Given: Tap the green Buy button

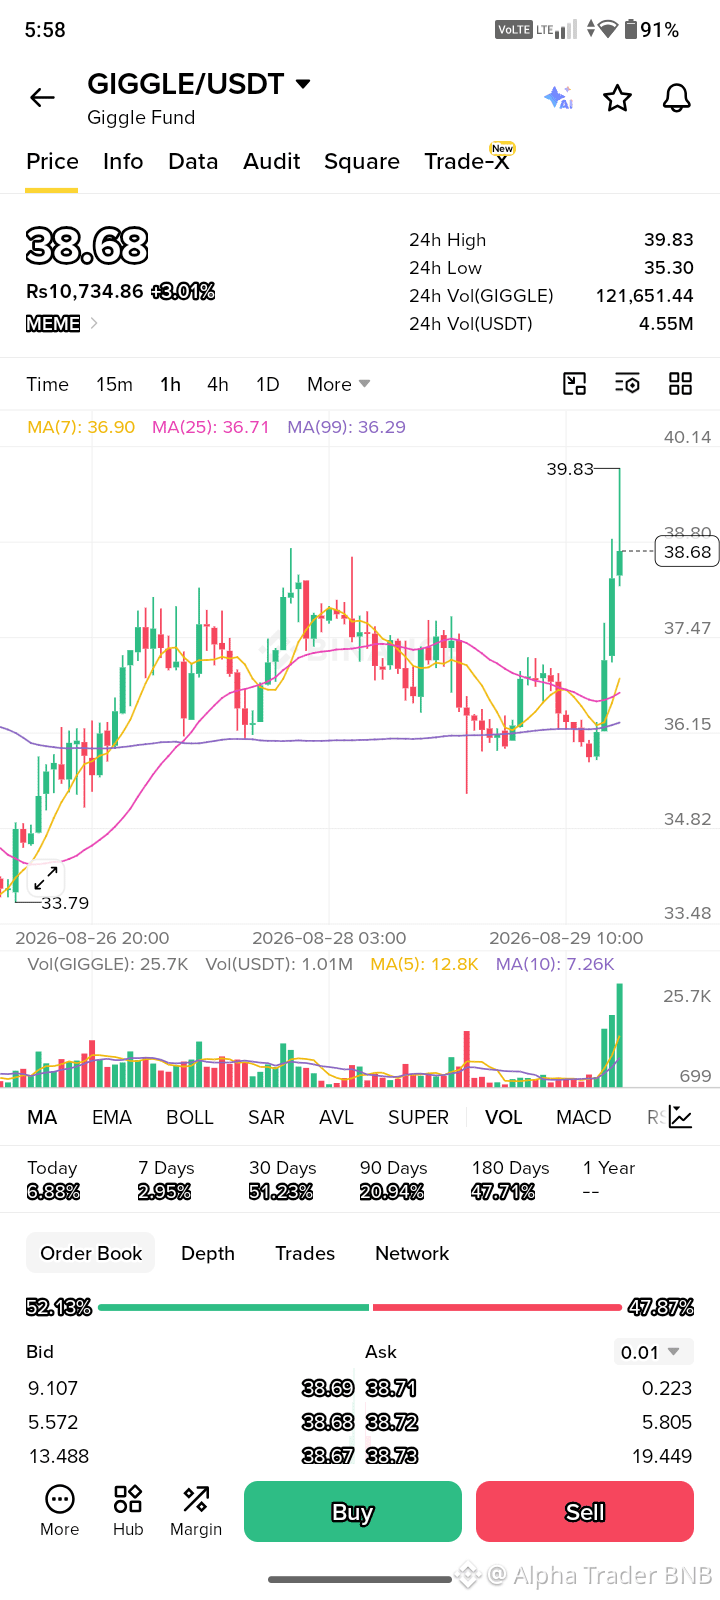Looking at the screenshot, I should point(353,1511).
